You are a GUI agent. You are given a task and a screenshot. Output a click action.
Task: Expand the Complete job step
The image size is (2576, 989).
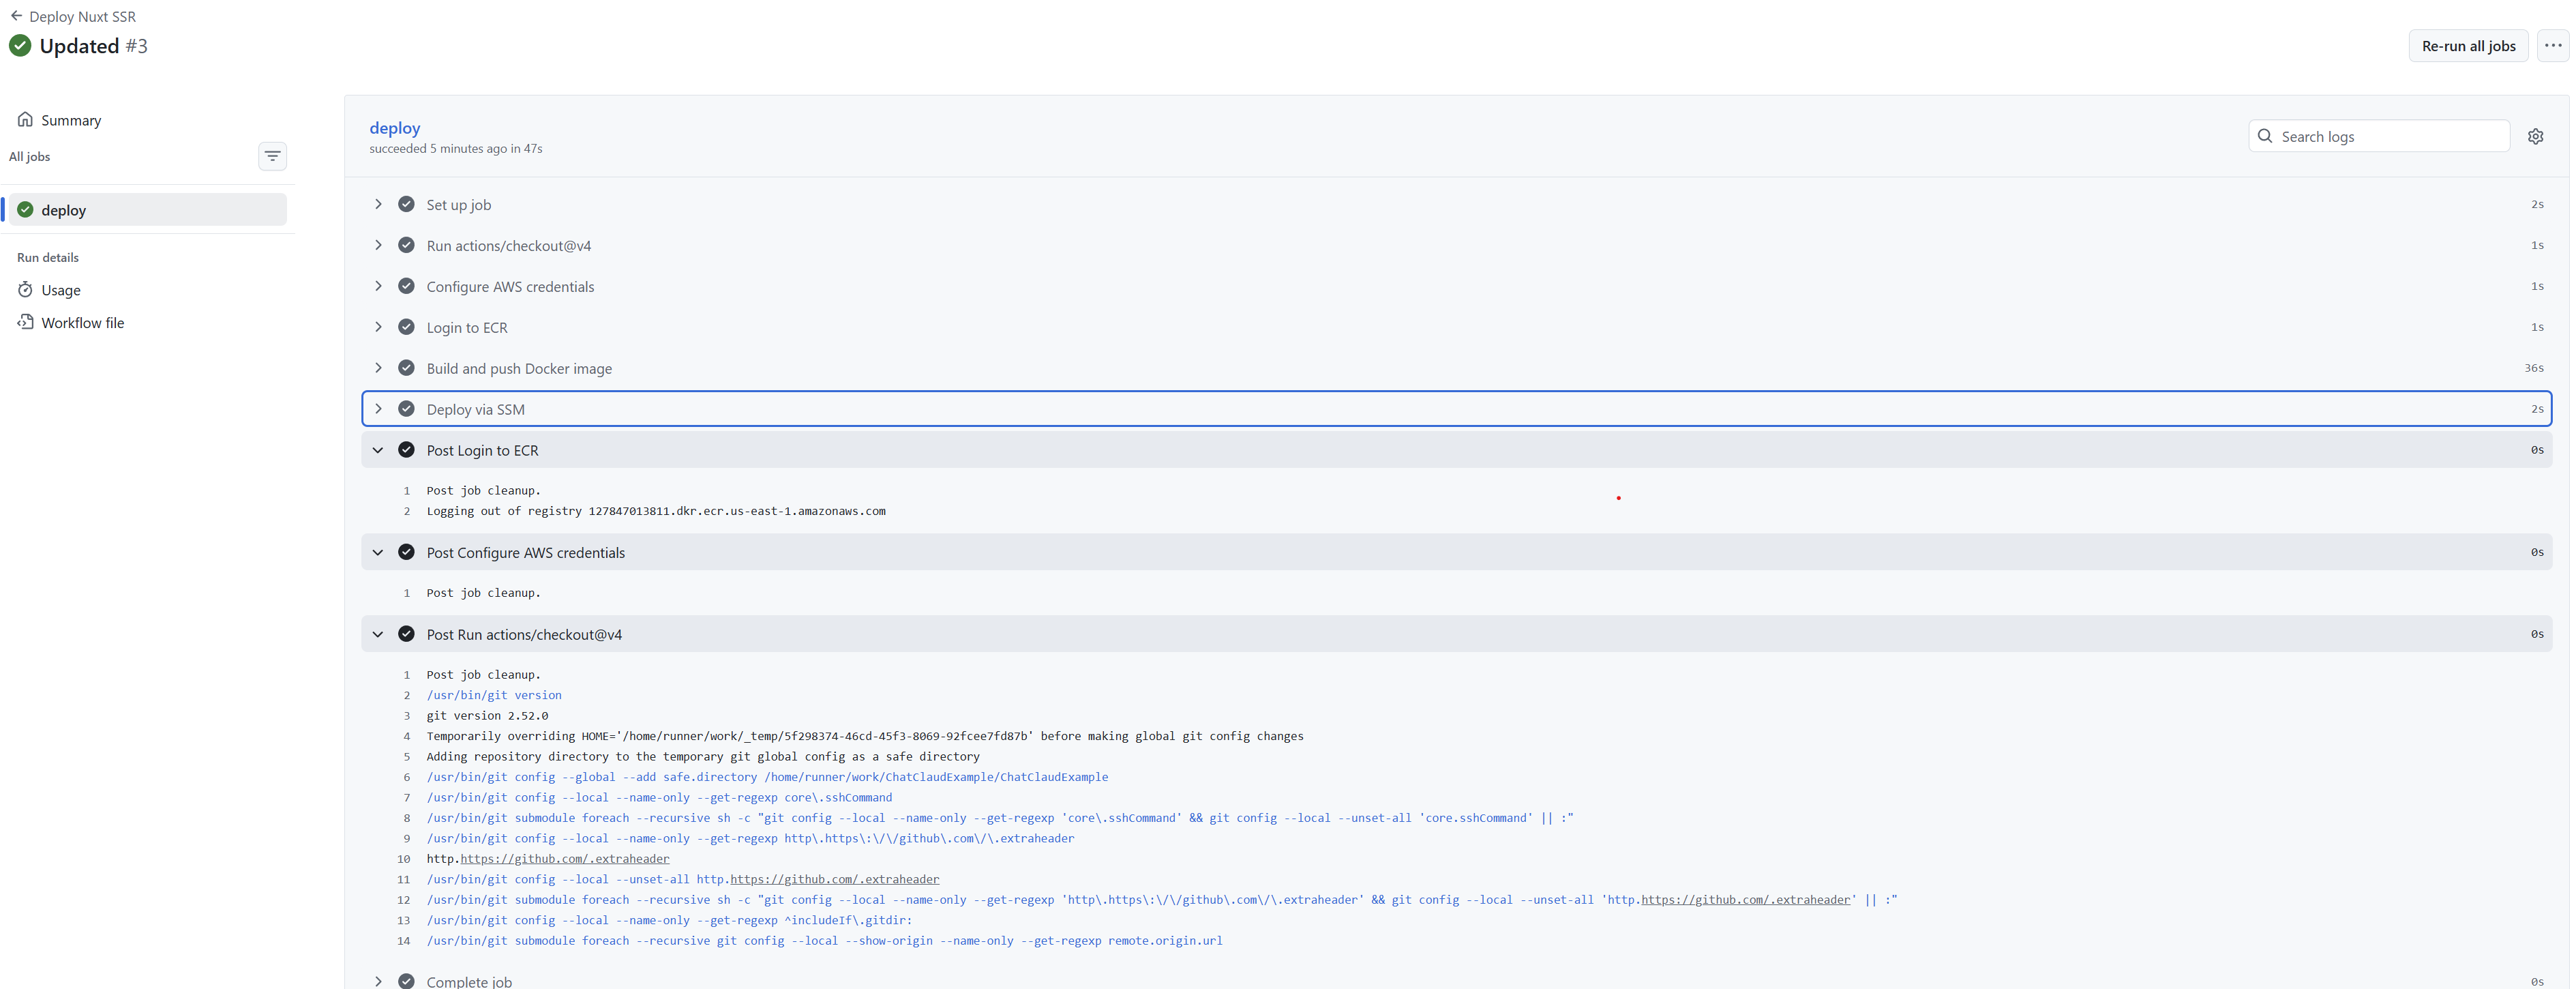378,981
